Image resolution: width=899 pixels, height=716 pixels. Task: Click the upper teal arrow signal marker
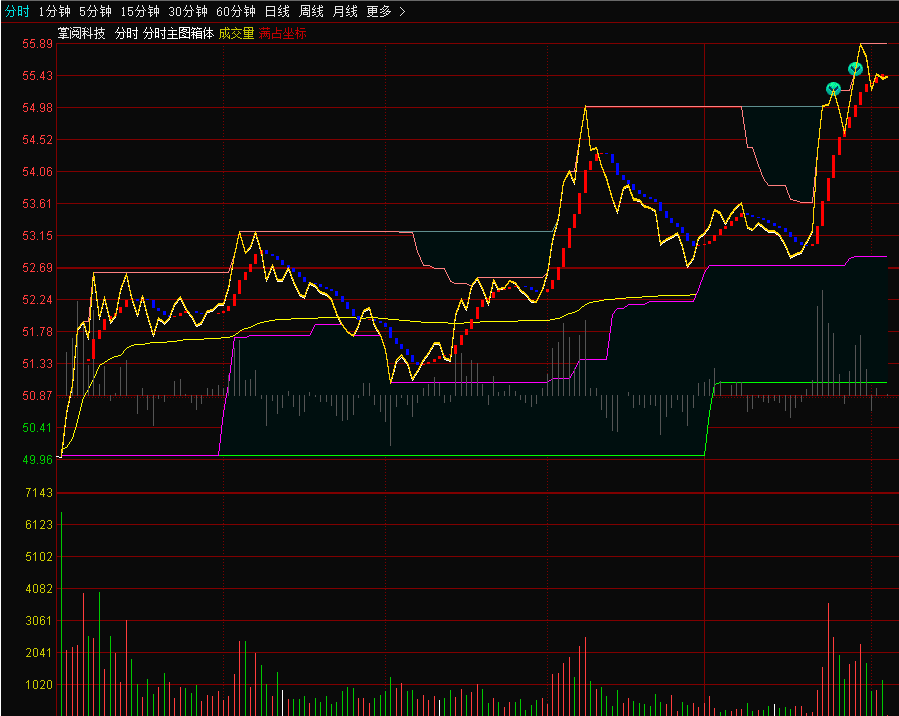(x=855, y=69)
